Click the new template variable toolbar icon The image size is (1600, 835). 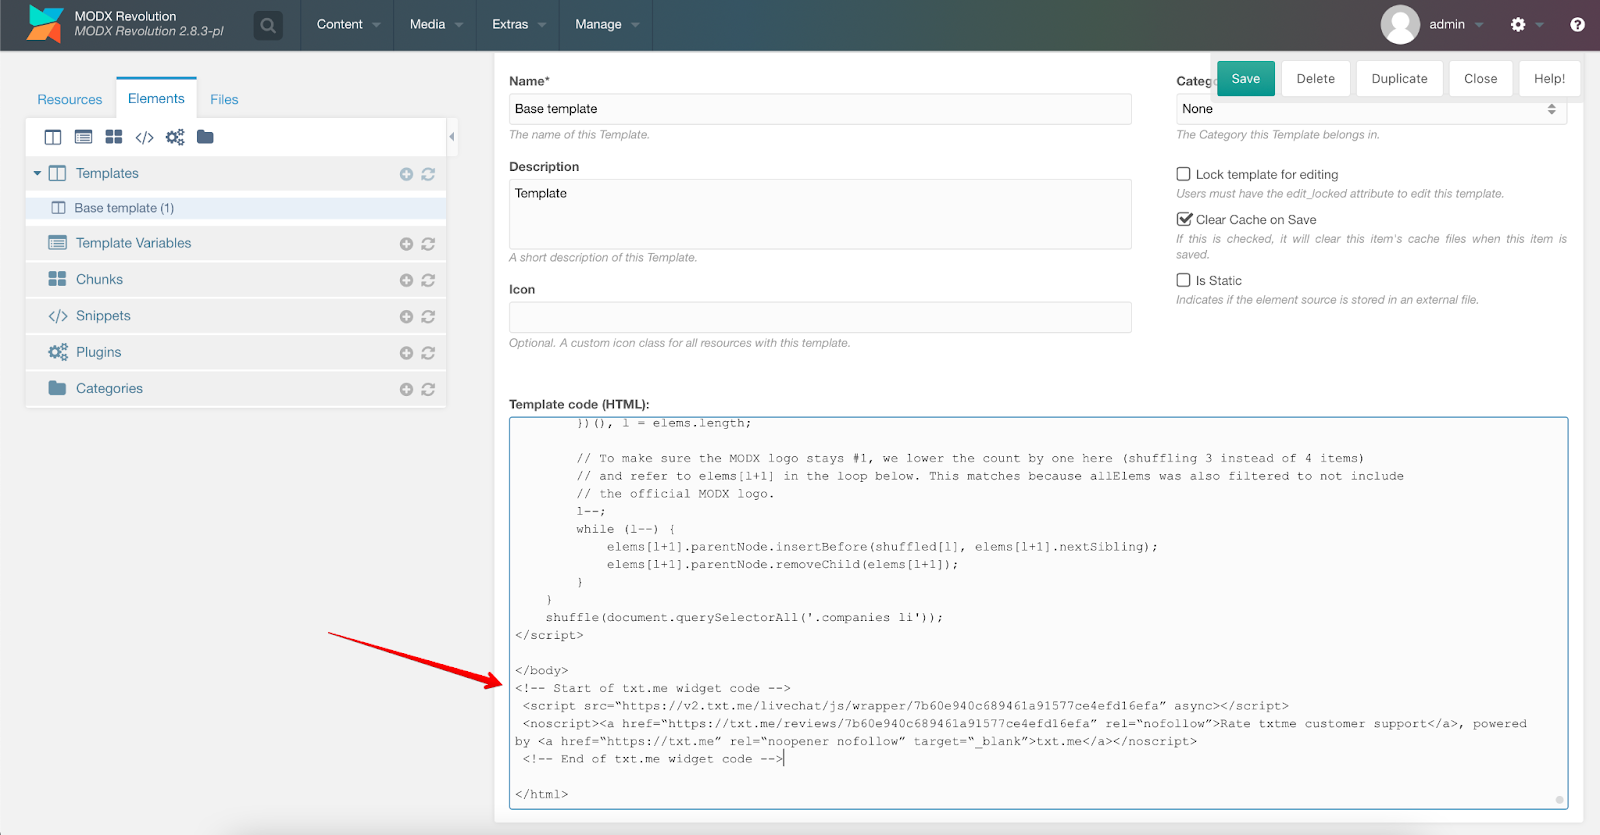click(x=84, y=137)
